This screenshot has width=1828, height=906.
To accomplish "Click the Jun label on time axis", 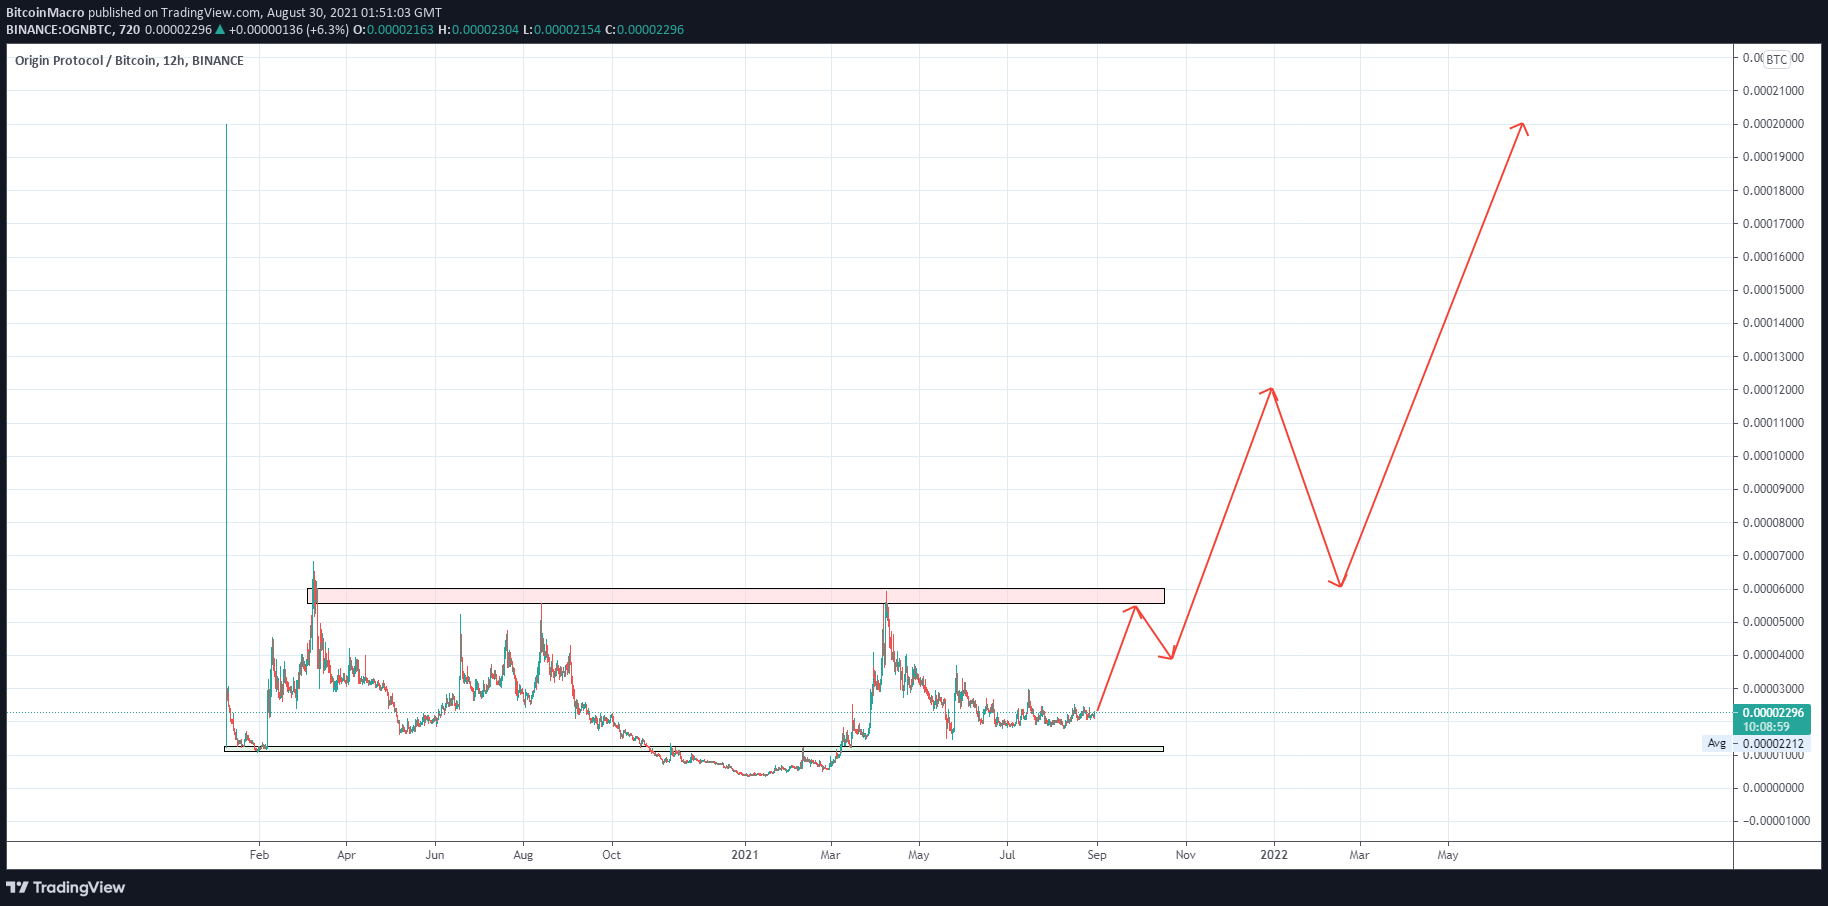I will (434, 855).
